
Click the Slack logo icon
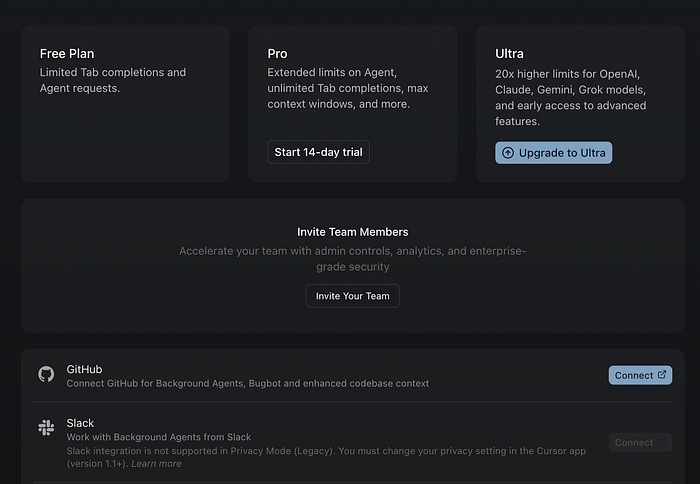(46, 428)
